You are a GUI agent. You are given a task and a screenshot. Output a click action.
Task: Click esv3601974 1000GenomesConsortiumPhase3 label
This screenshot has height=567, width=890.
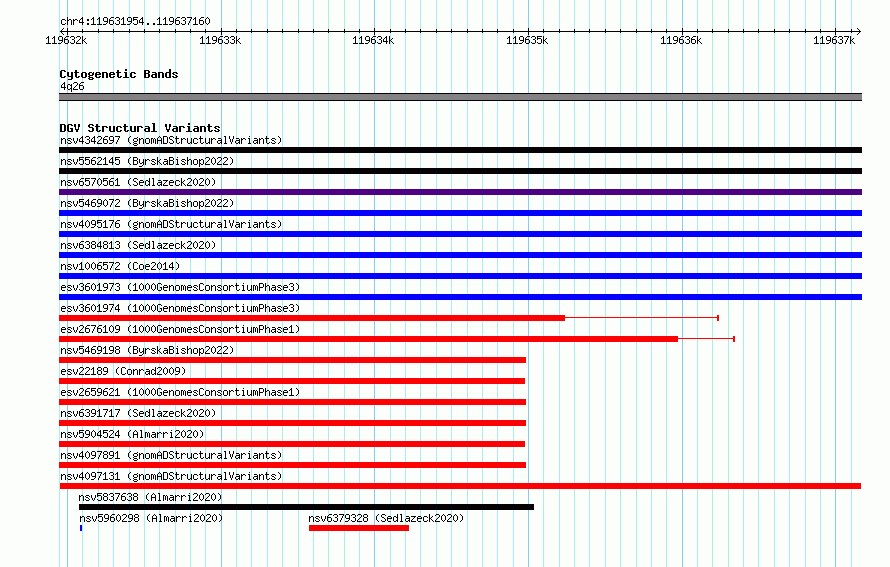[180, 308]
